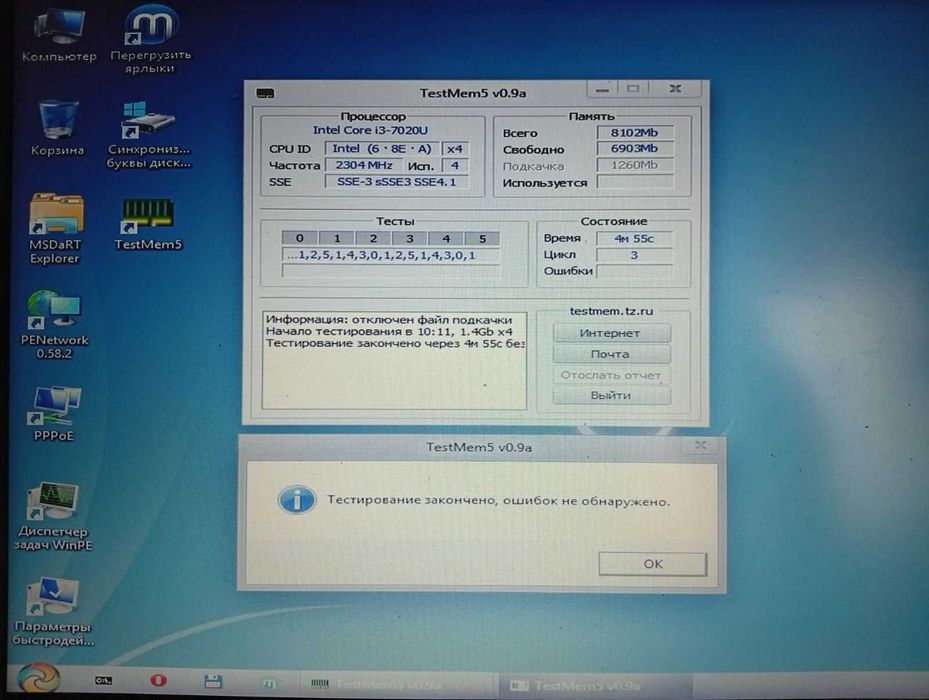Open Параметры быстродей... desktop icon
This screenshot has width=929, height=700.
pyautogui.click(x=53, y=612)
